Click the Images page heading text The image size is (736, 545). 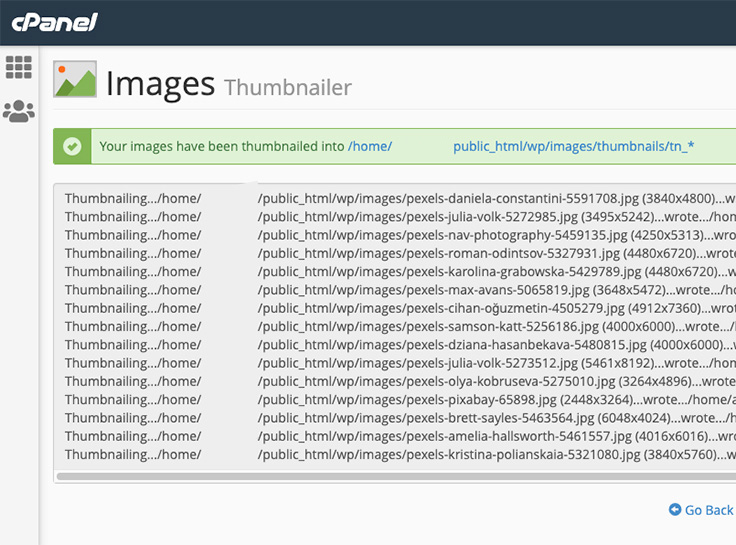click(160, 83)
